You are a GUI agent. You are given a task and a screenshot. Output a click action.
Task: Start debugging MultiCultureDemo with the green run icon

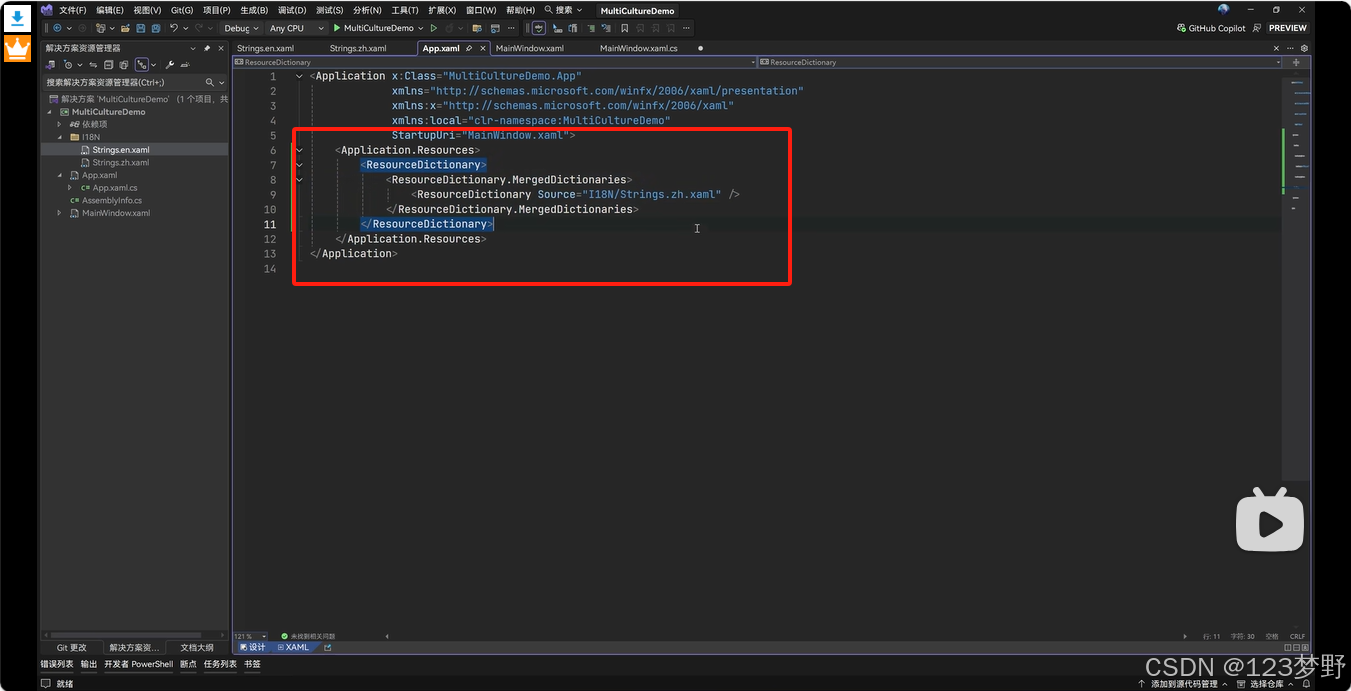click(337, 28)
